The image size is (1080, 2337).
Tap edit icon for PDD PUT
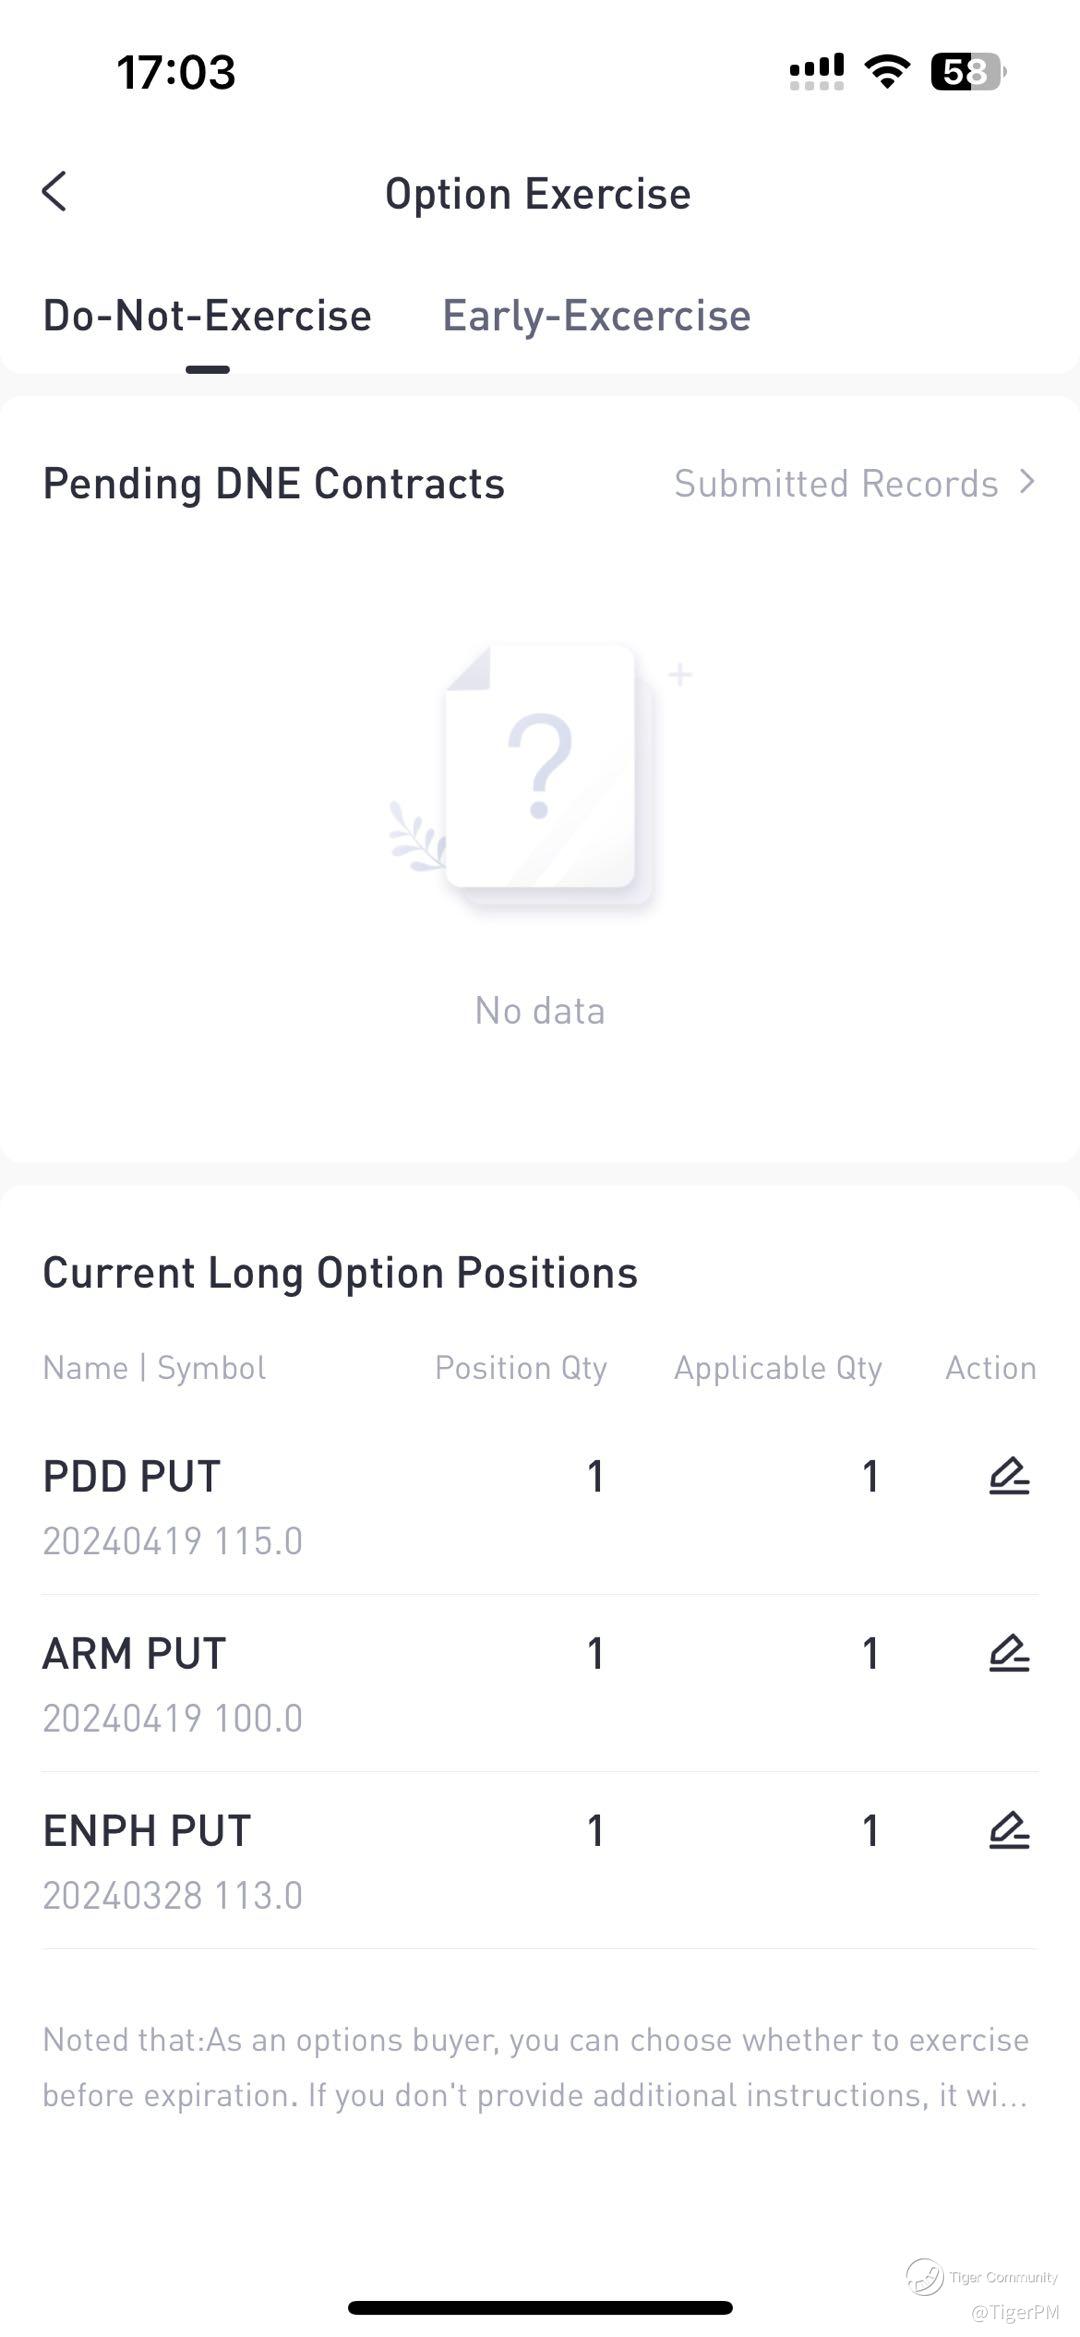(x=1008, y=1476)
